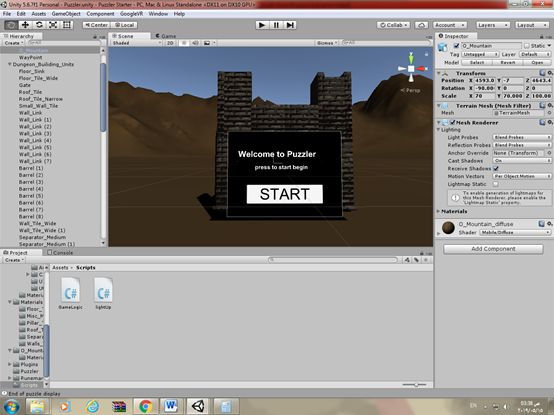Open the GameObject menu

tap(66, 14)
